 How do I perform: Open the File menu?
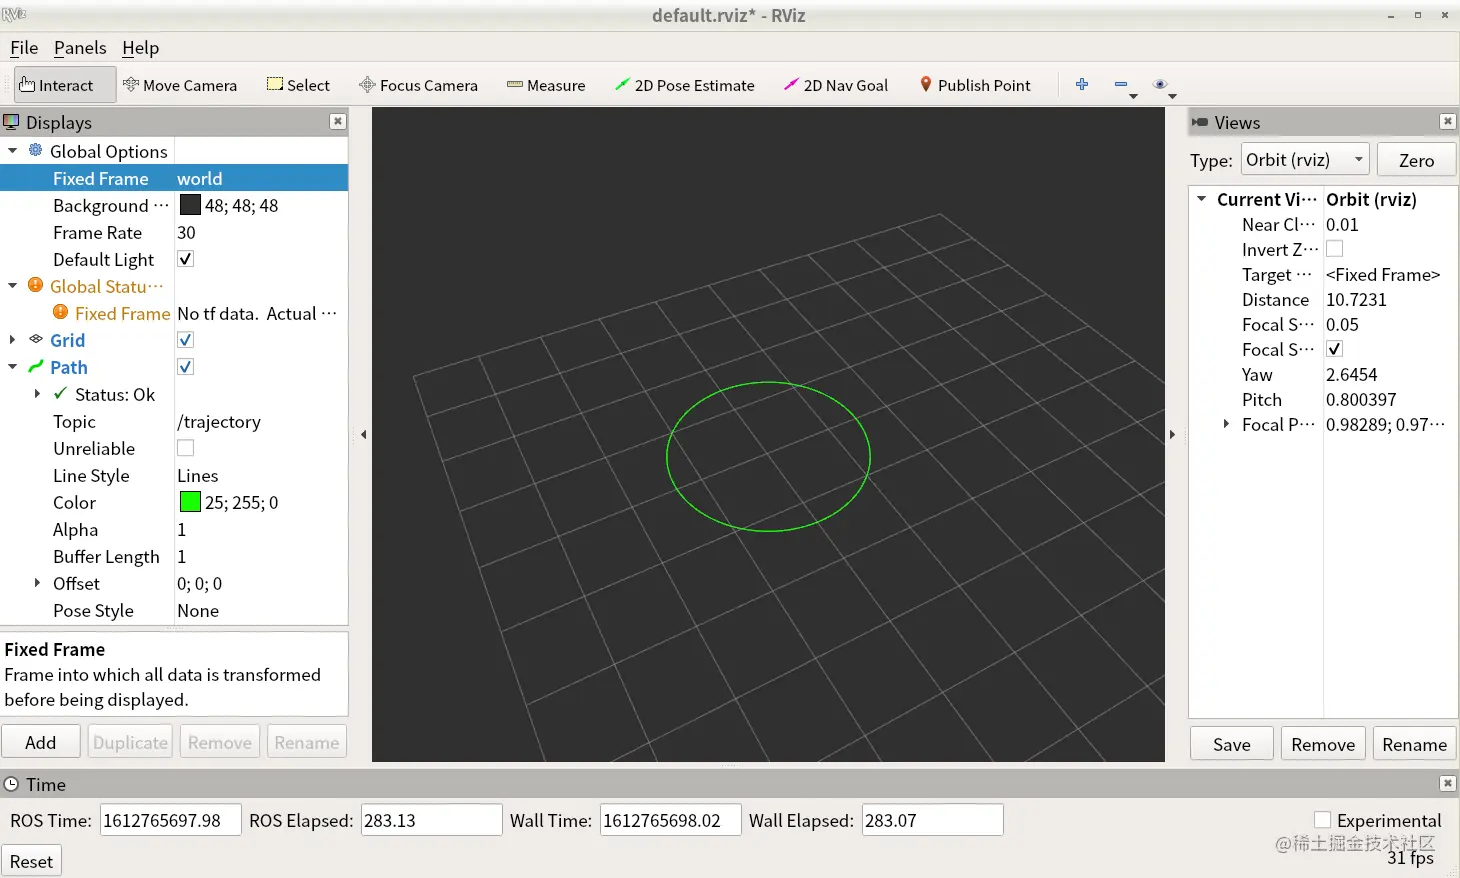pyautogui.click(x=24, y=48)
